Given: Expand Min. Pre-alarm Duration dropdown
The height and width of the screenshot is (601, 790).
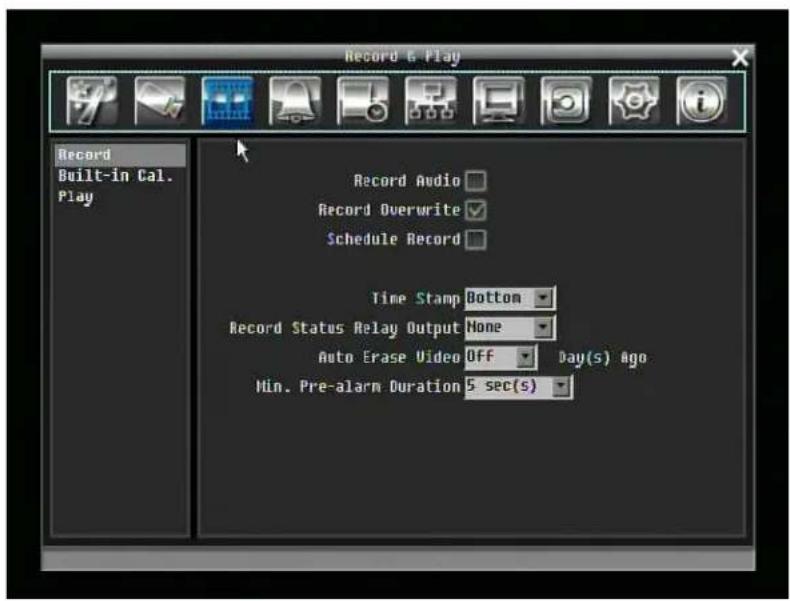Looking at the screenshot, I should (x=518, y=386).
